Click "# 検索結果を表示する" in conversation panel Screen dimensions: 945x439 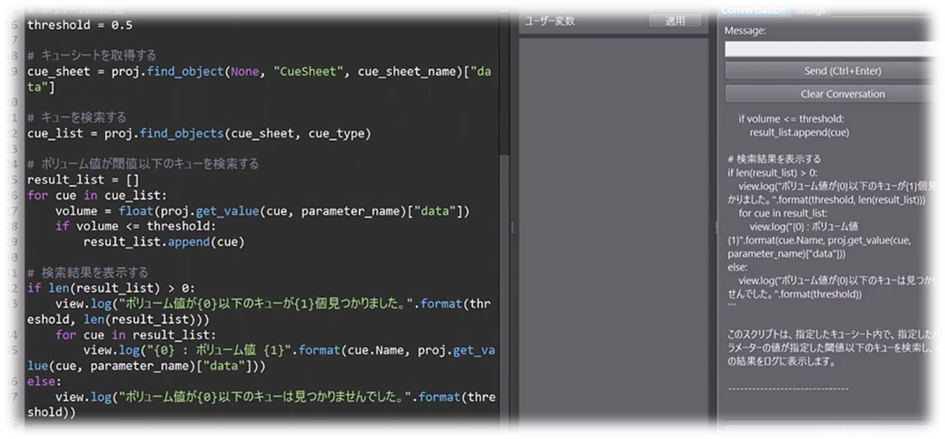tap(774, 159)
